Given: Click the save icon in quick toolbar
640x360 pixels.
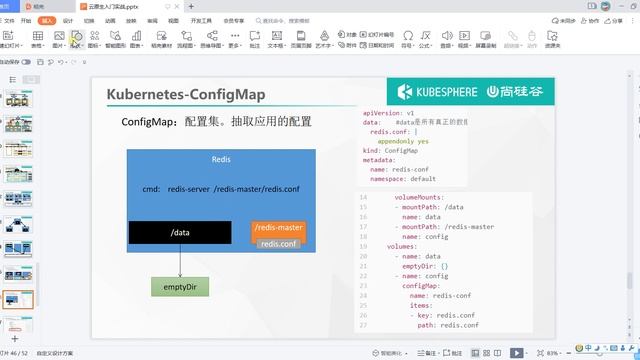Looking at the screenshot, I should click(x=40, y=62).
